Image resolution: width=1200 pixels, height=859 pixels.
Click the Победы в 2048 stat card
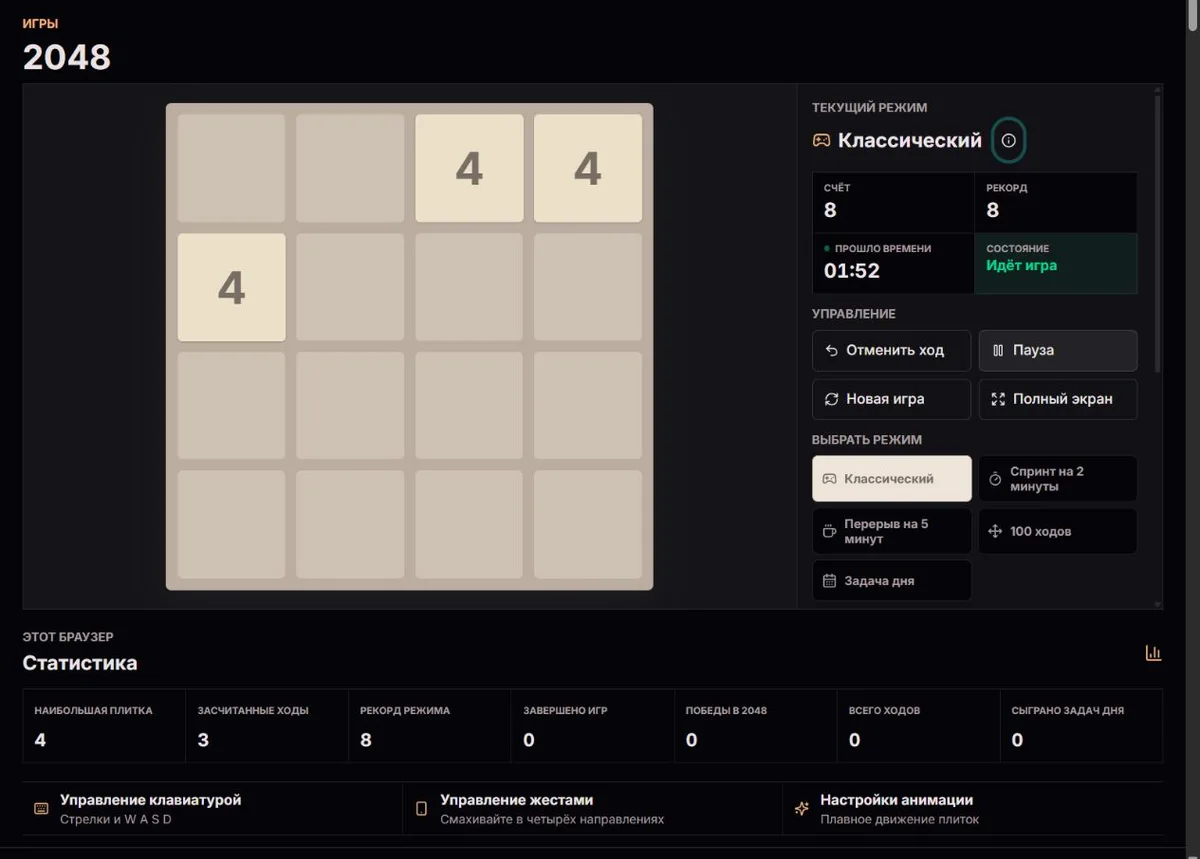756,726
